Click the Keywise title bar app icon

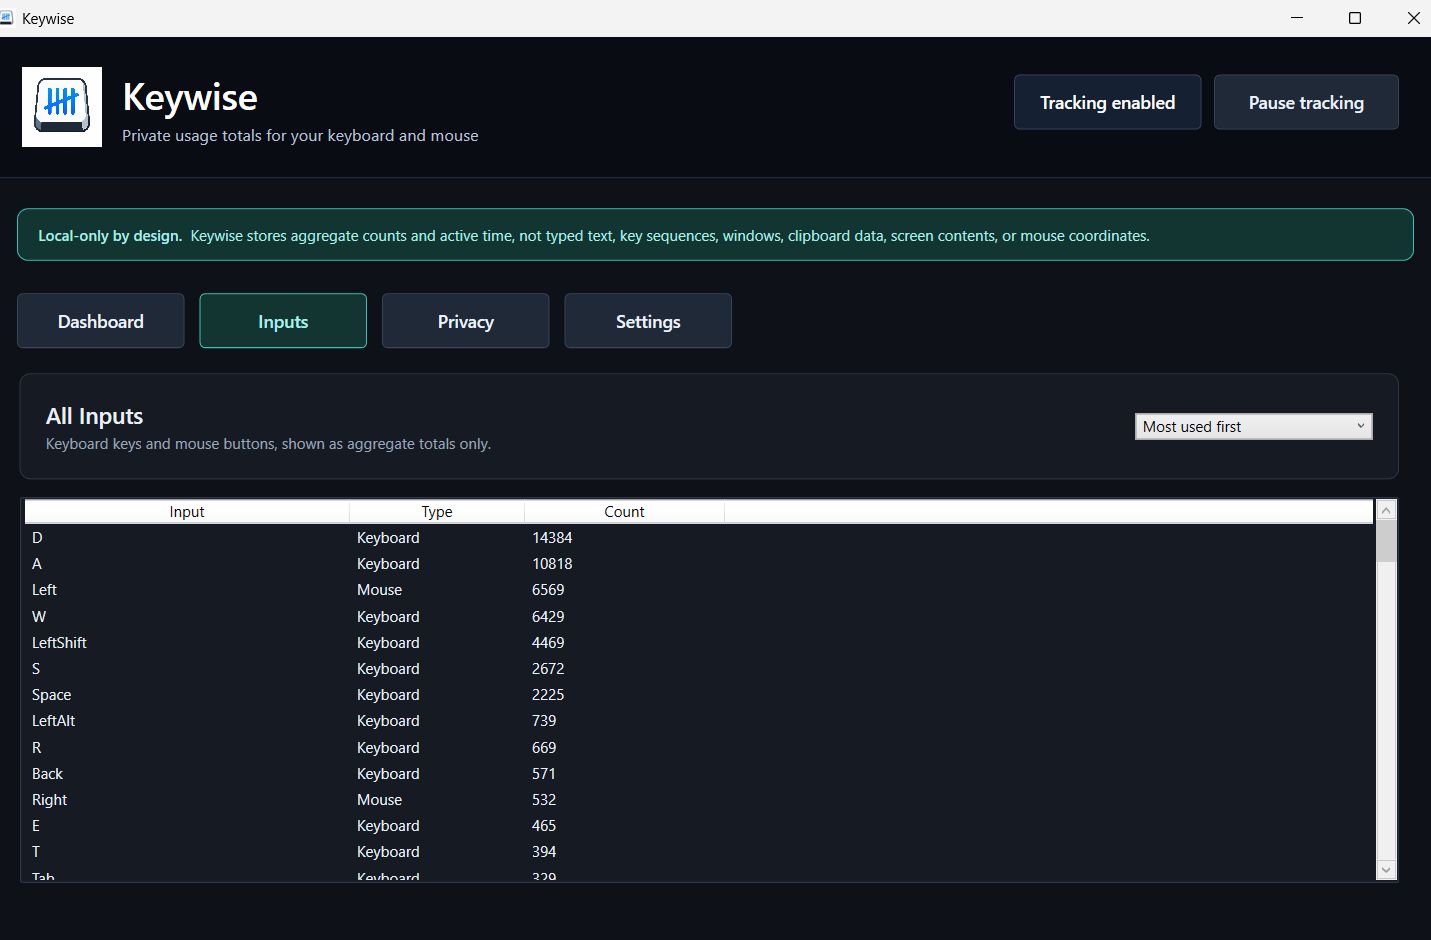6,18
